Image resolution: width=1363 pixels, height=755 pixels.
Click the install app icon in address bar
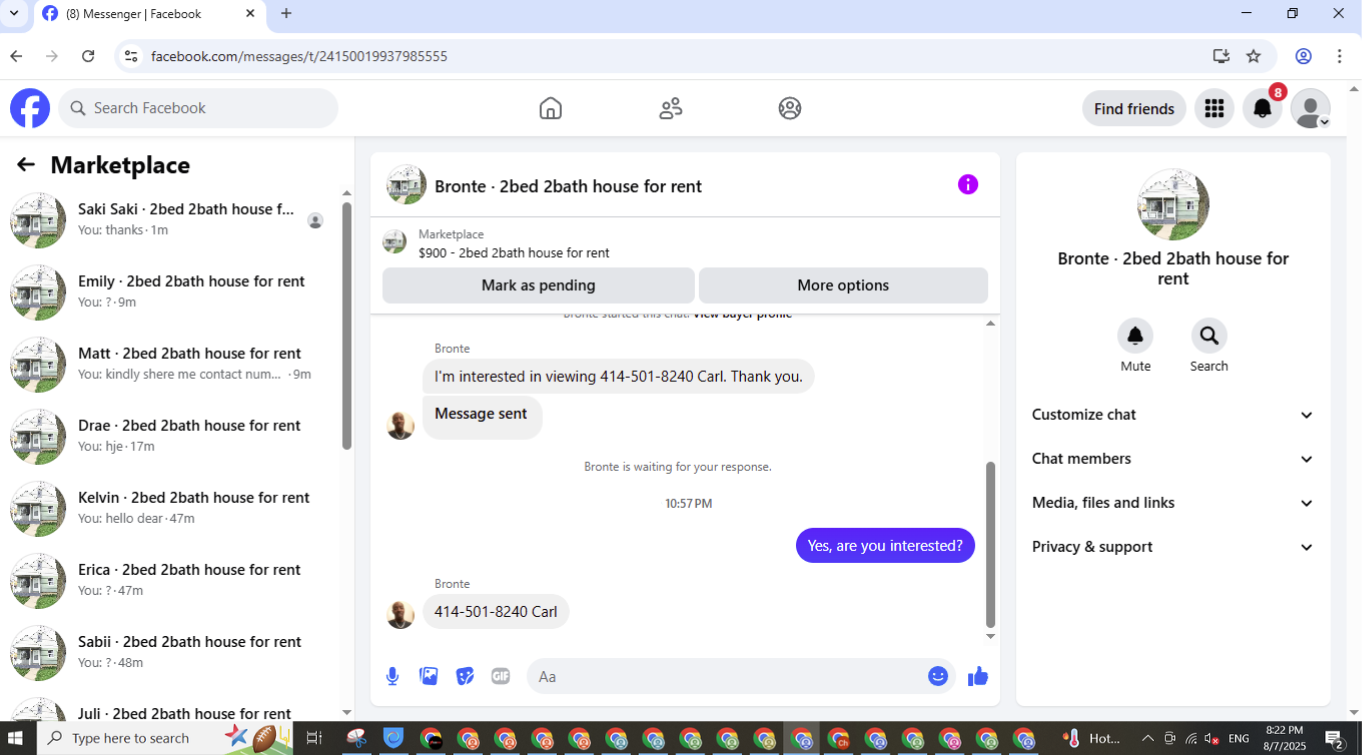point(1221,56)
